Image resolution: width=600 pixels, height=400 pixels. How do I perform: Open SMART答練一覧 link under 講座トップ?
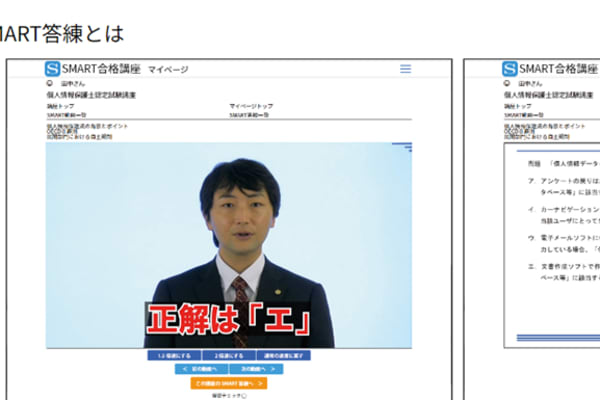pos(66,115)
